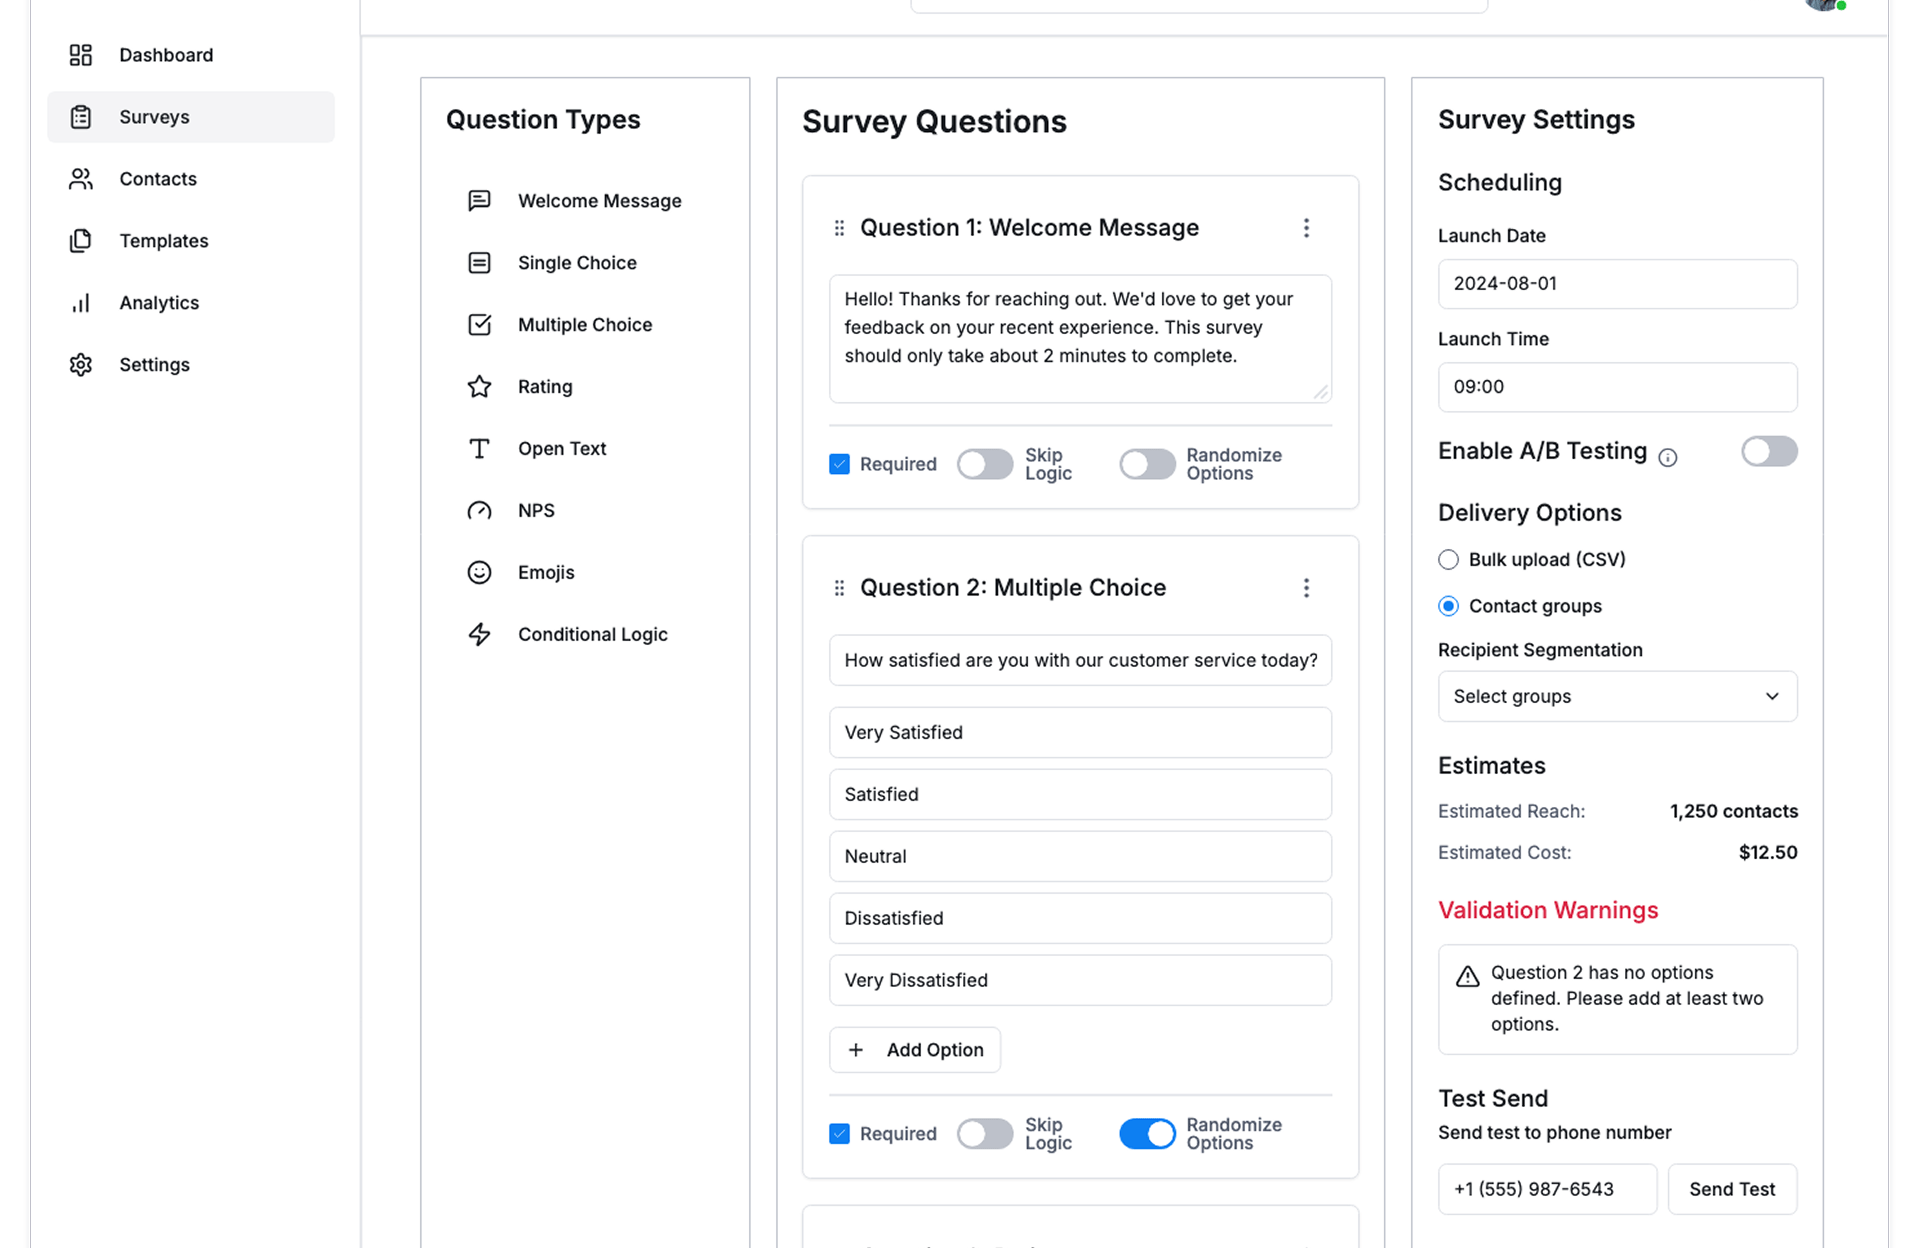
Task: Click the Welcome Message chat icon
Action: pos(479,201)
